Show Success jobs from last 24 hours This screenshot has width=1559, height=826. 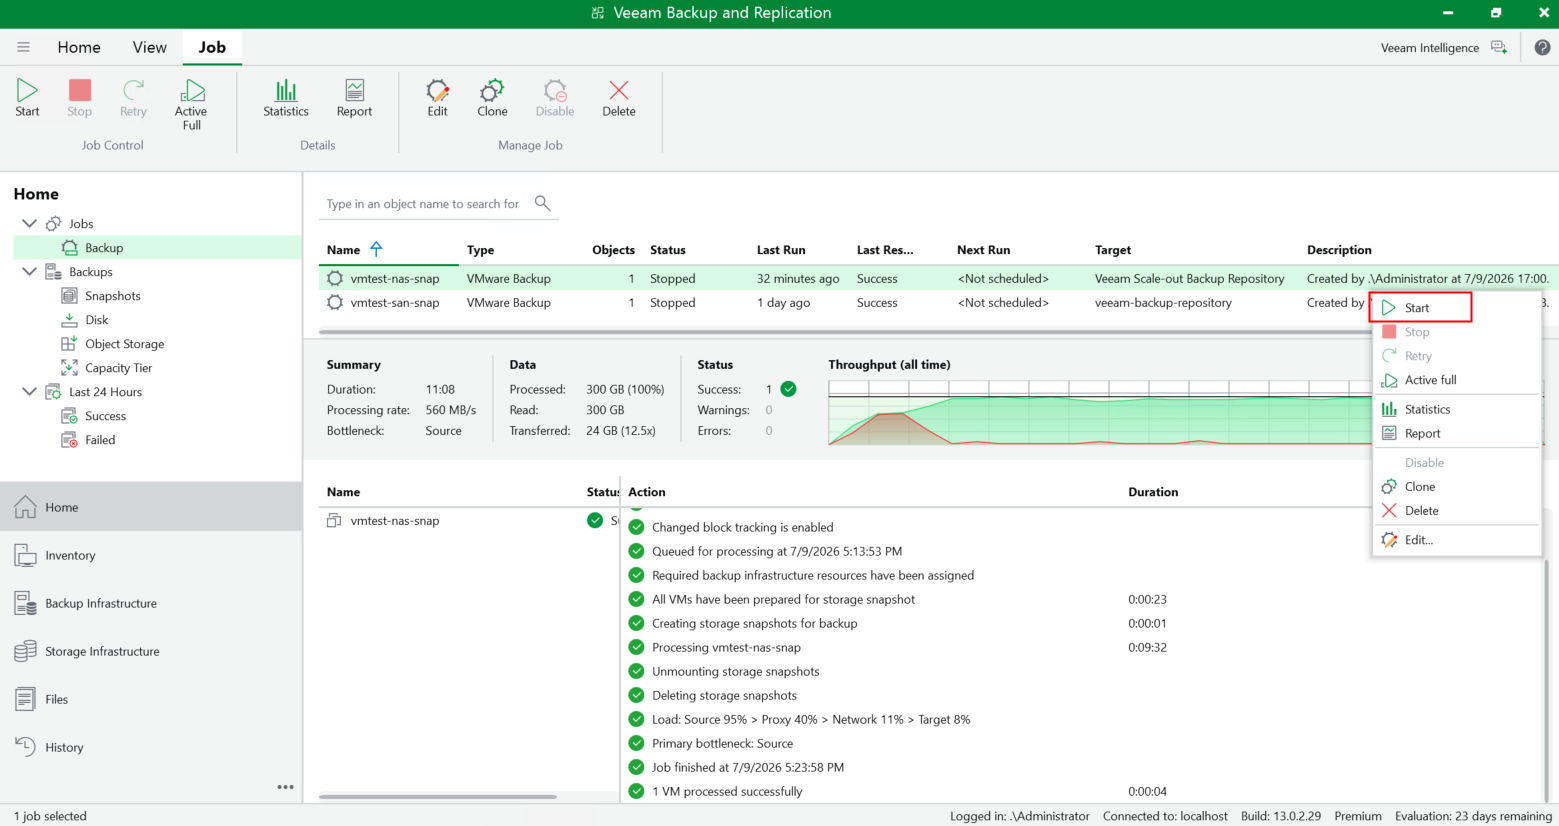pyautogui.click(x=105, y=416)
